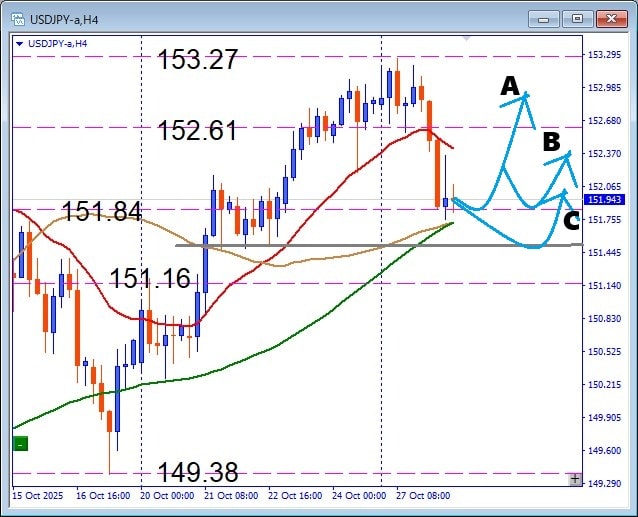This screenshot has height=517, width=638.
Task: Click the letter B annotation
Action: click(x=551, y=142)
